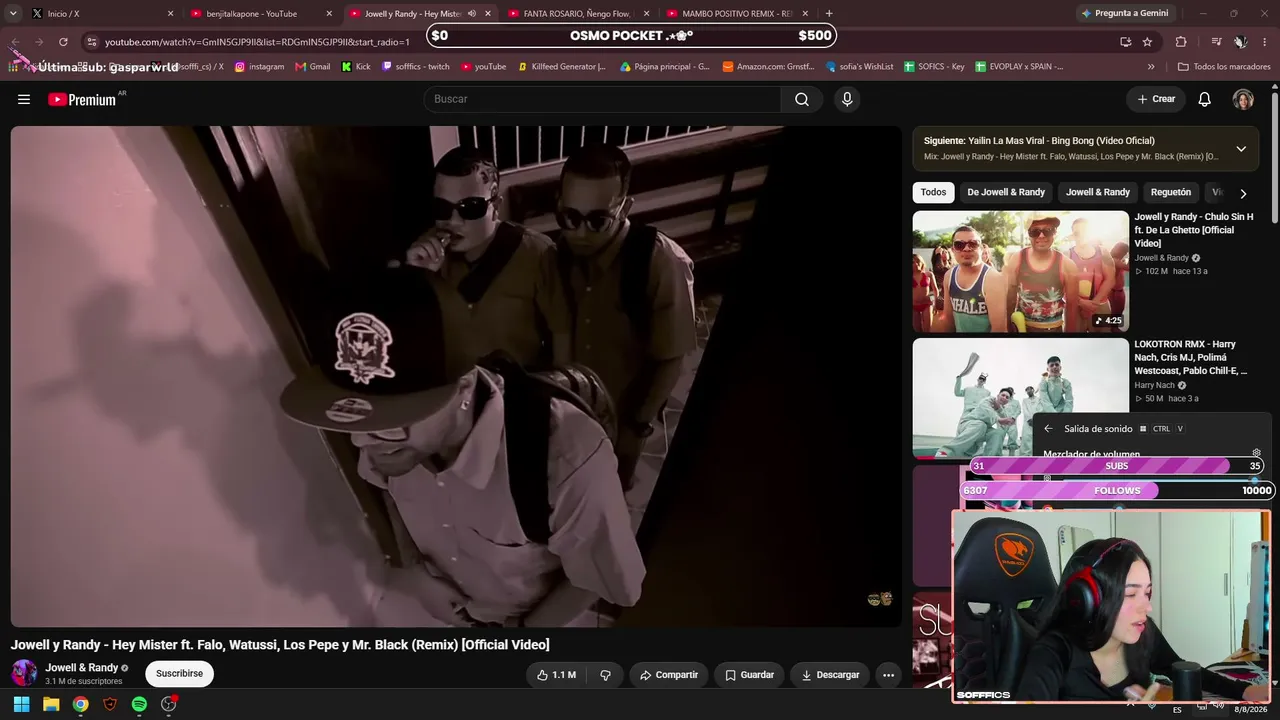Viewport: 1280px width, 720px height.
Task: Dislike the Hey Mister video
Action: 605,675
